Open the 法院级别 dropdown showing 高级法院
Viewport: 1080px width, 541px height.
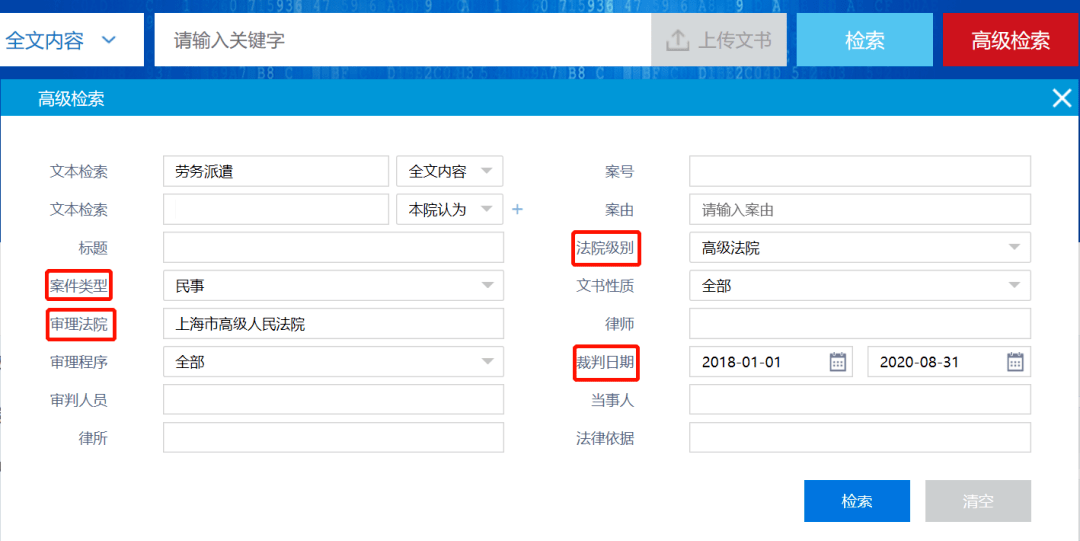coord(859,248)
